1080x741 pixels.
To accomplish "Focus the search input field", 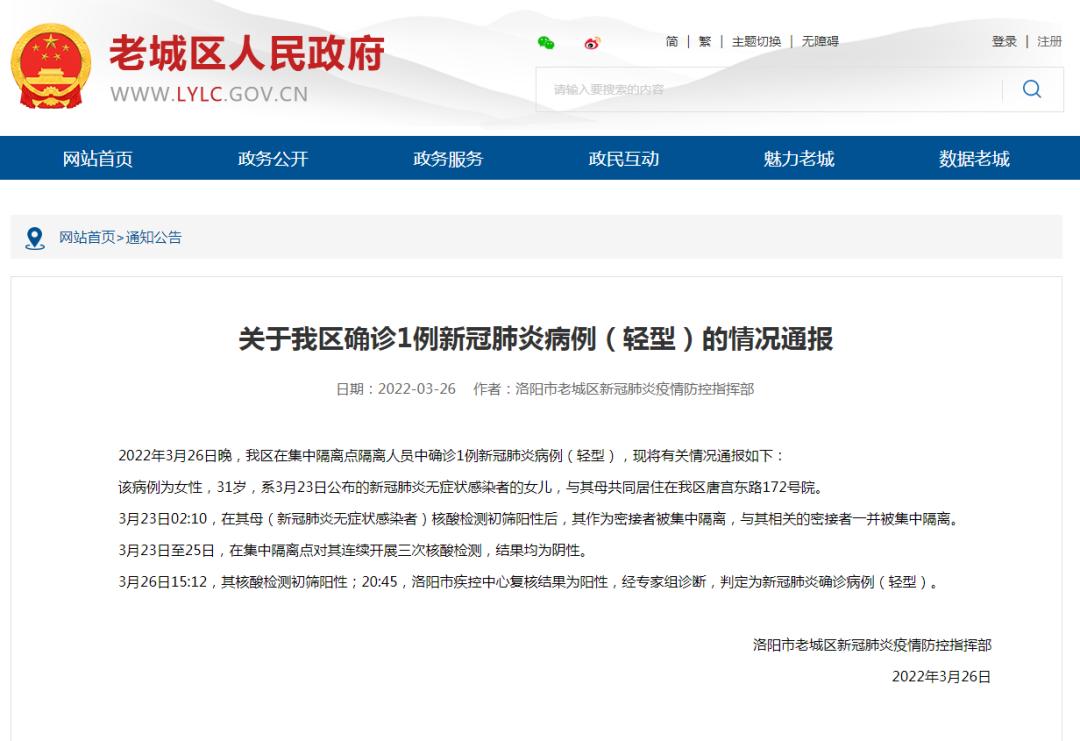I will [x=769, y=90].
